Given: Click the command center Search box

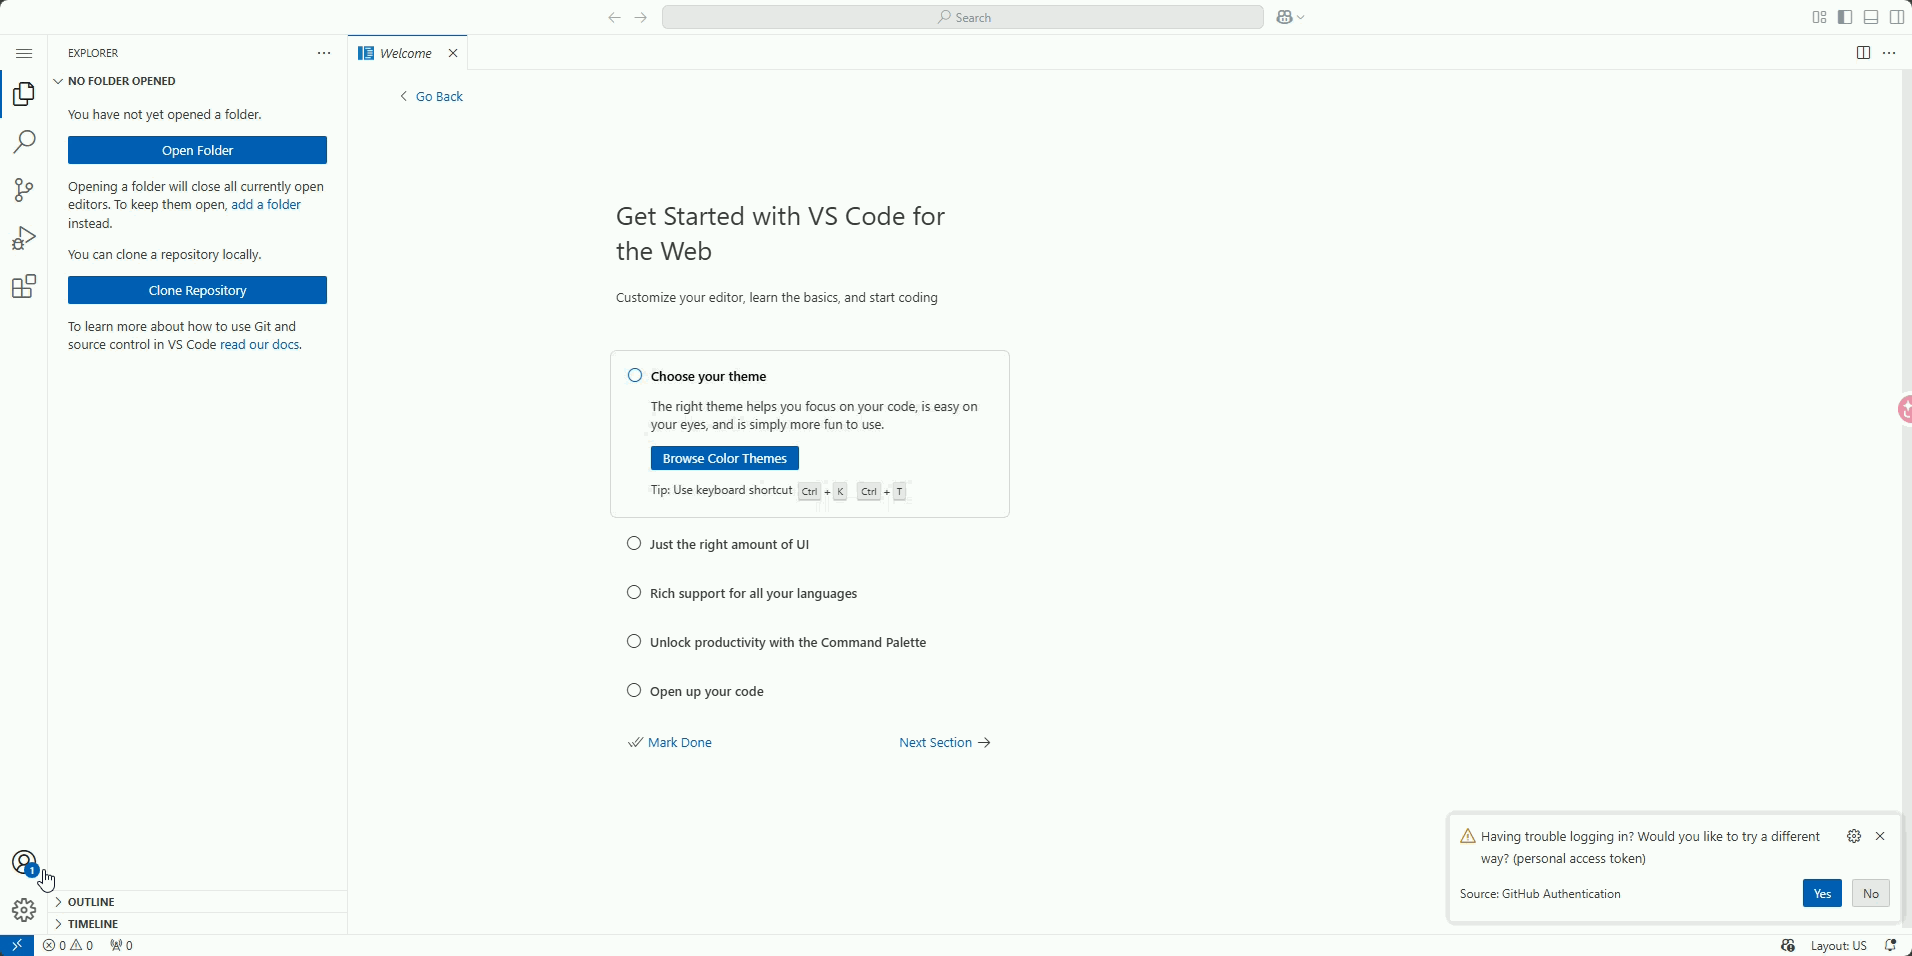Looking at the screenshot, I should (963, 17).
